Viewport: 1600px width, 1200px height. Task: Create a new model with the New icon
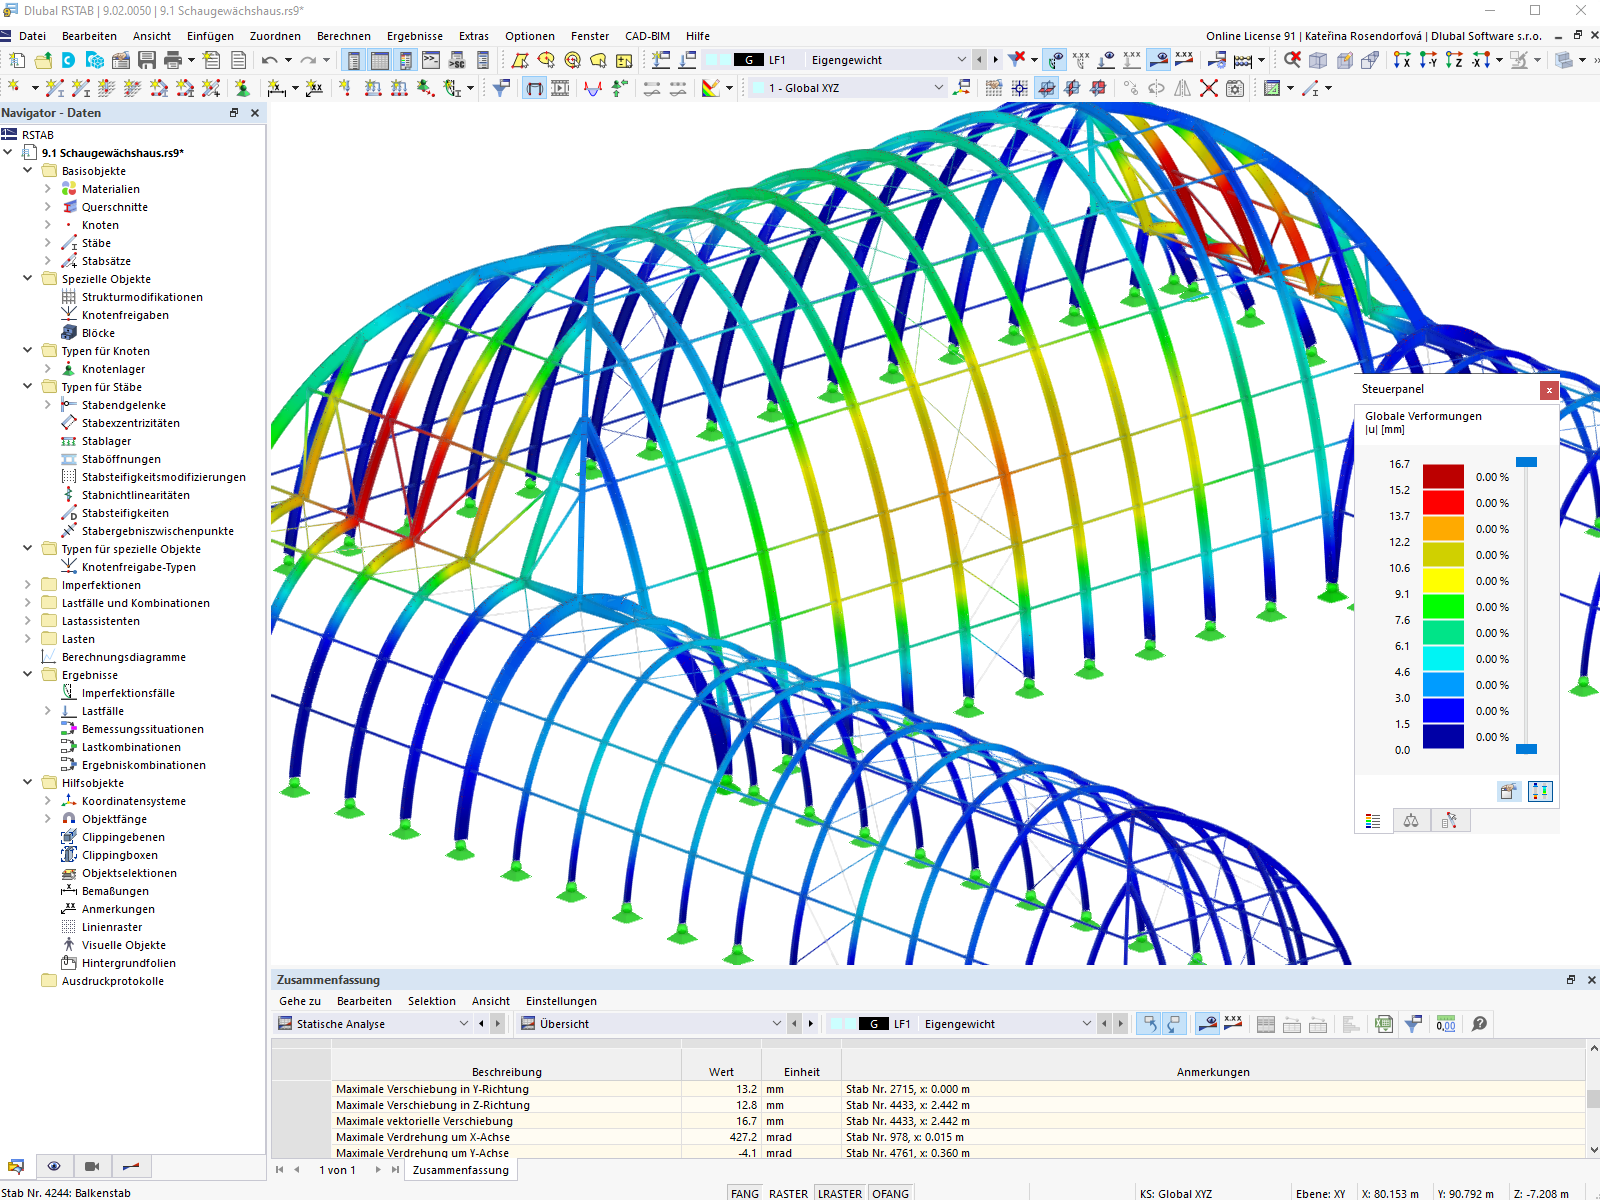pyautogui.click(x=15, y=60)
